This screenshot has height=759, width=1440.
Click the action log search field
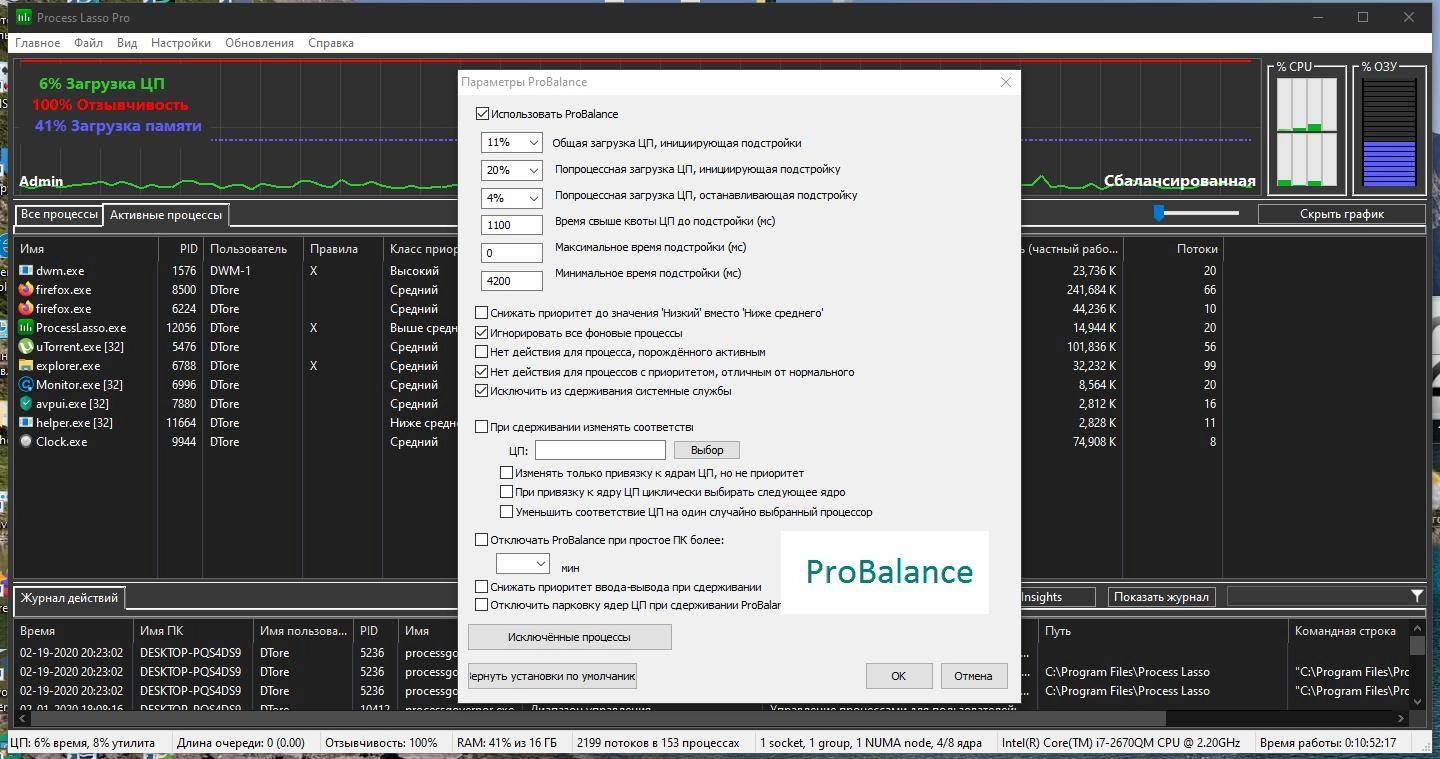[1317, 597]
